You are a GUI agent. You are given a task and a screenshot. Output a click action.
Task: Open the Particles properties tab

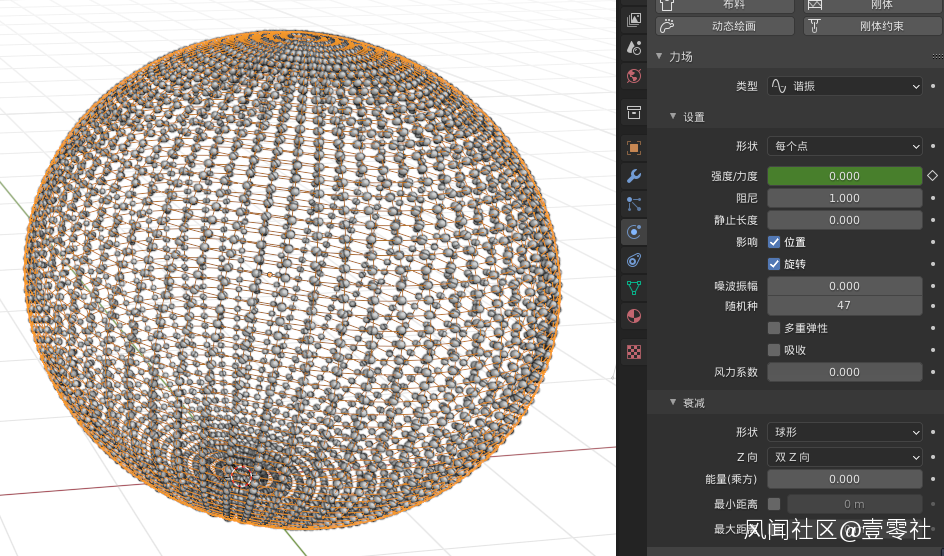click(634, 204)
